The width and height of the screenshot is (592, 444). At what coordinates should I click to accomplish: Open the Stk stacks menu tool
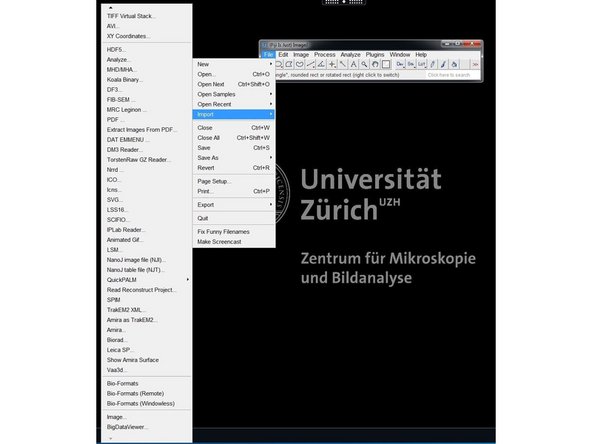coord(410,65)
